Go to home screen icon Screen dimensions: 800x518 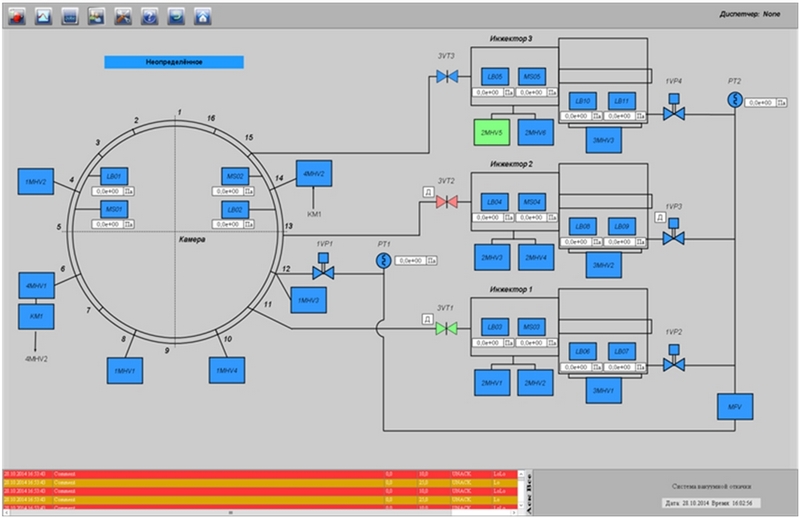[x=203, y=16]
